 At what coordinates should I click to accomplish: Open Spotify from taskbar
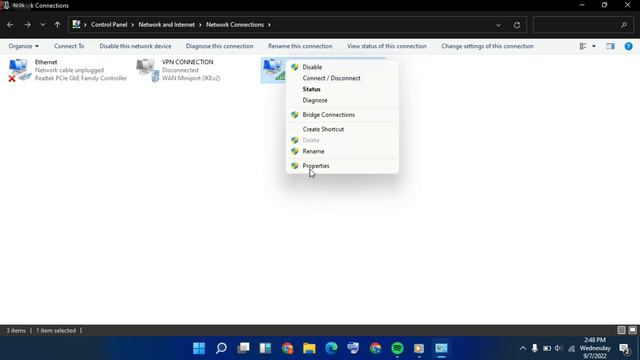tap(397, 348)
